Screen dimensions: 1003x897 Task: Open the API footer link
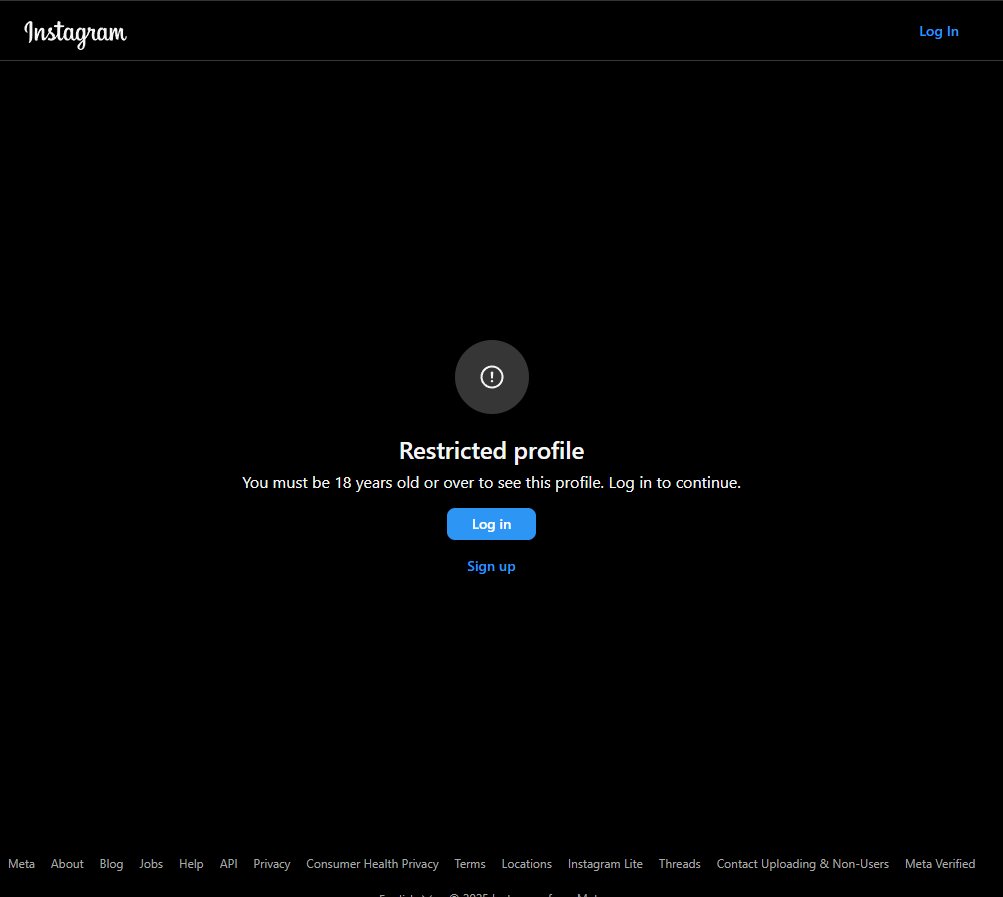(x=228, y=864)
